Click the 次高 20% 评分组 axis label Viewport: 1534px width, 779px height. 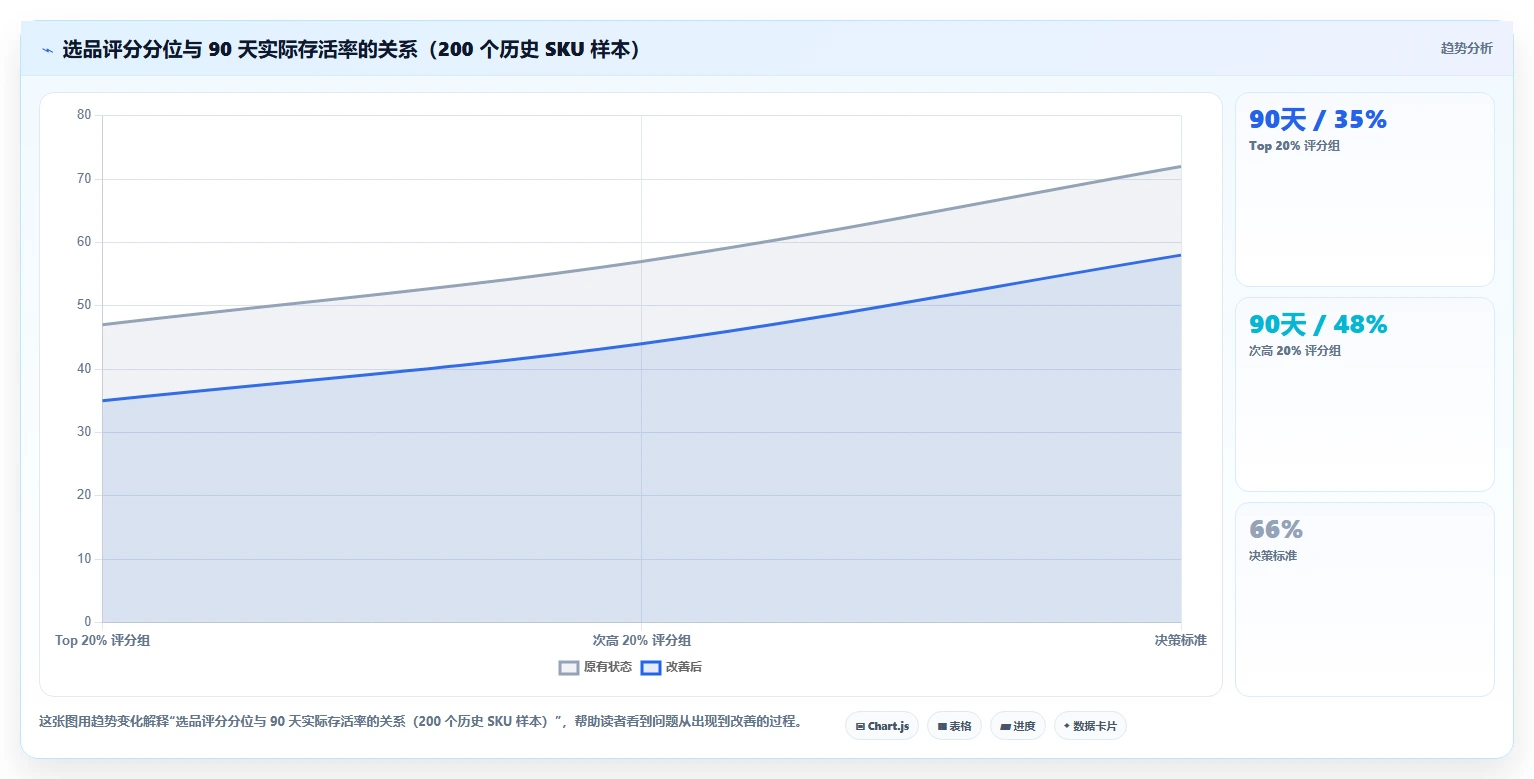pyautogui.click(x=641, y=641)
